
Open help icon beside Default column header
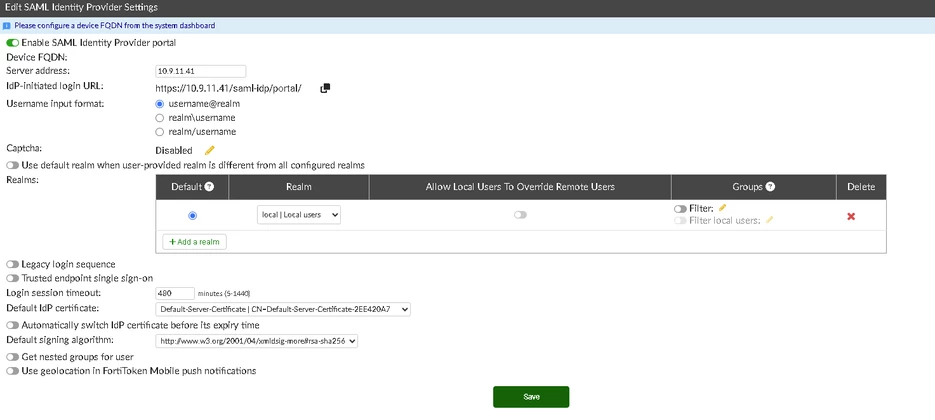(209, 187)
